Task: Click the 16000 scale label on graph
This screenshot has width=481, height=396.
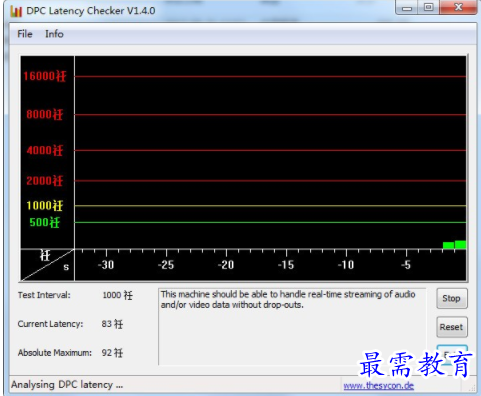Action: click(45, 76)
